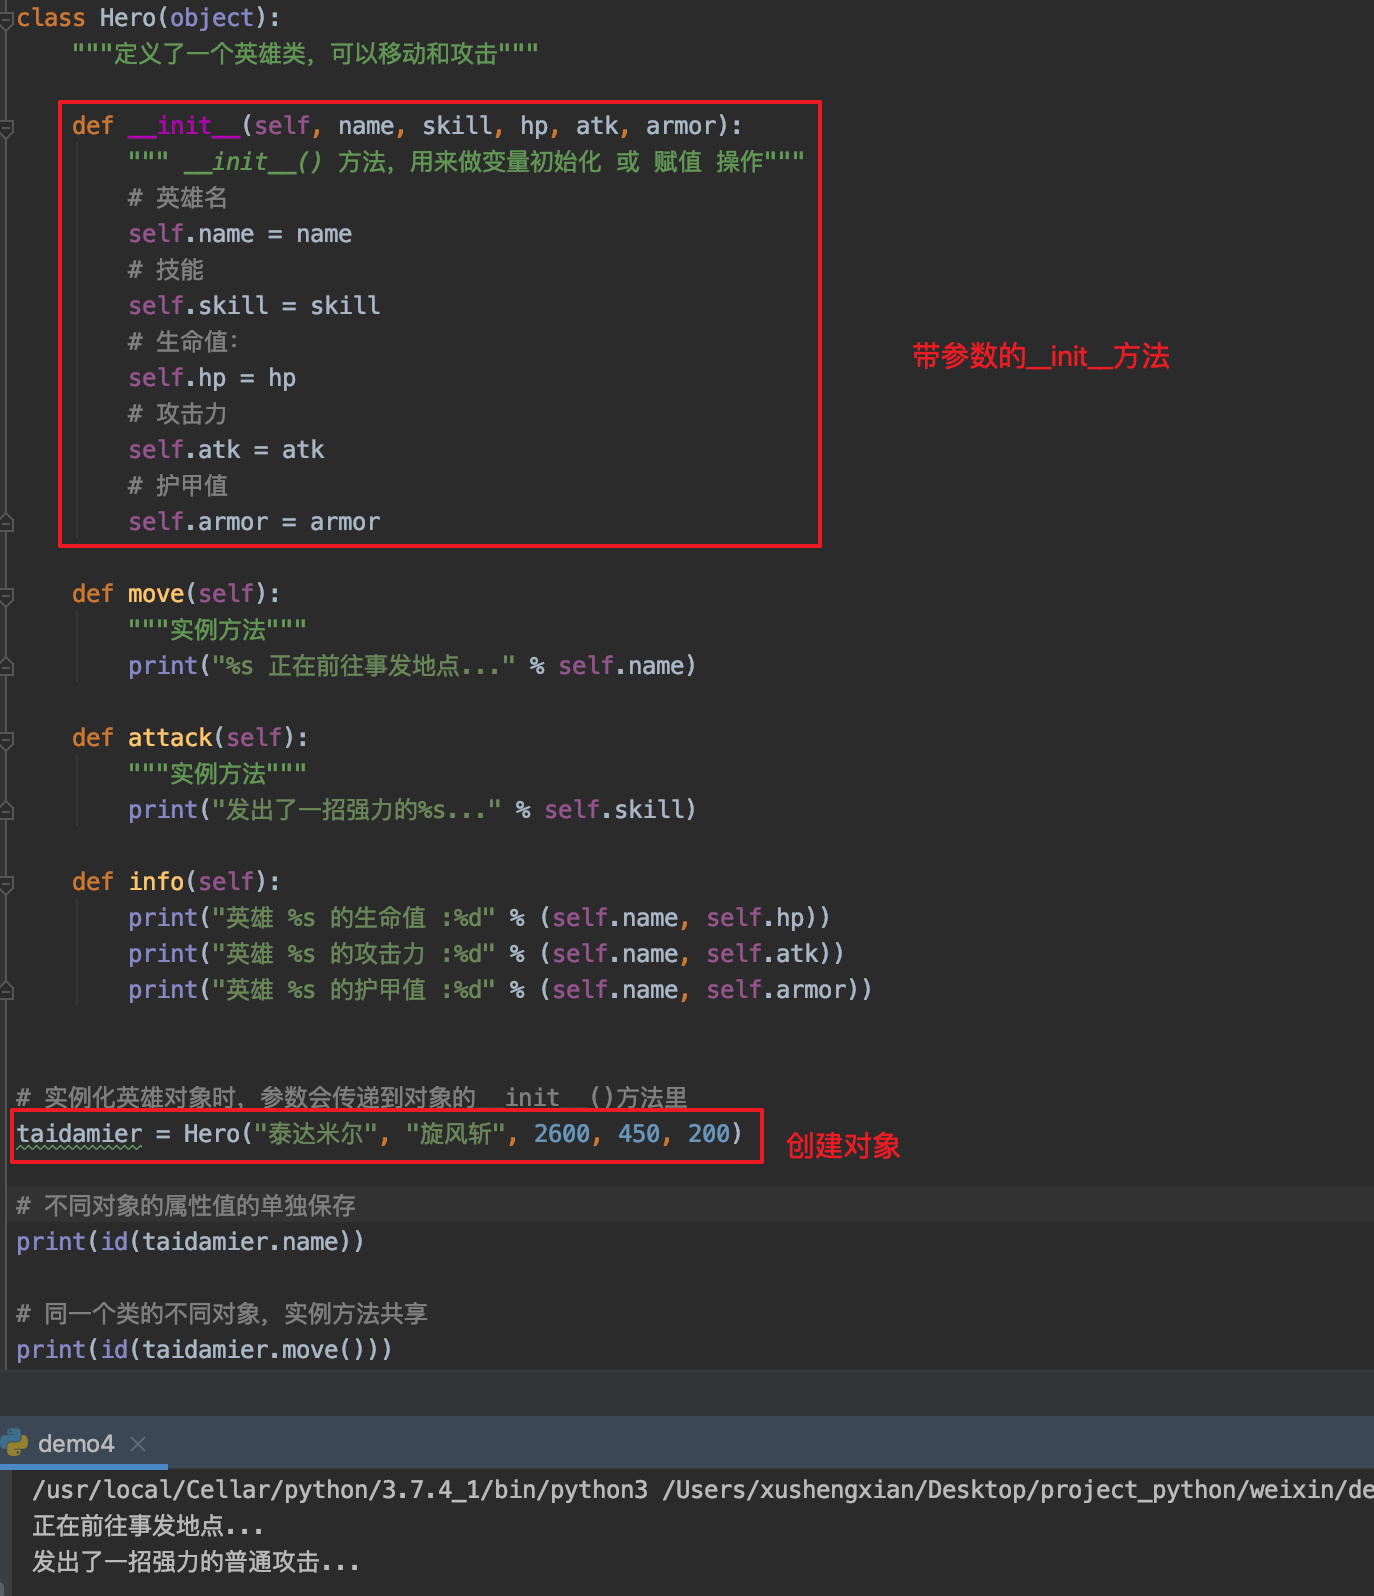Screen dimensions: 1374x1596
Task: Click the comment '# 攻击力'
Action: 178,414
